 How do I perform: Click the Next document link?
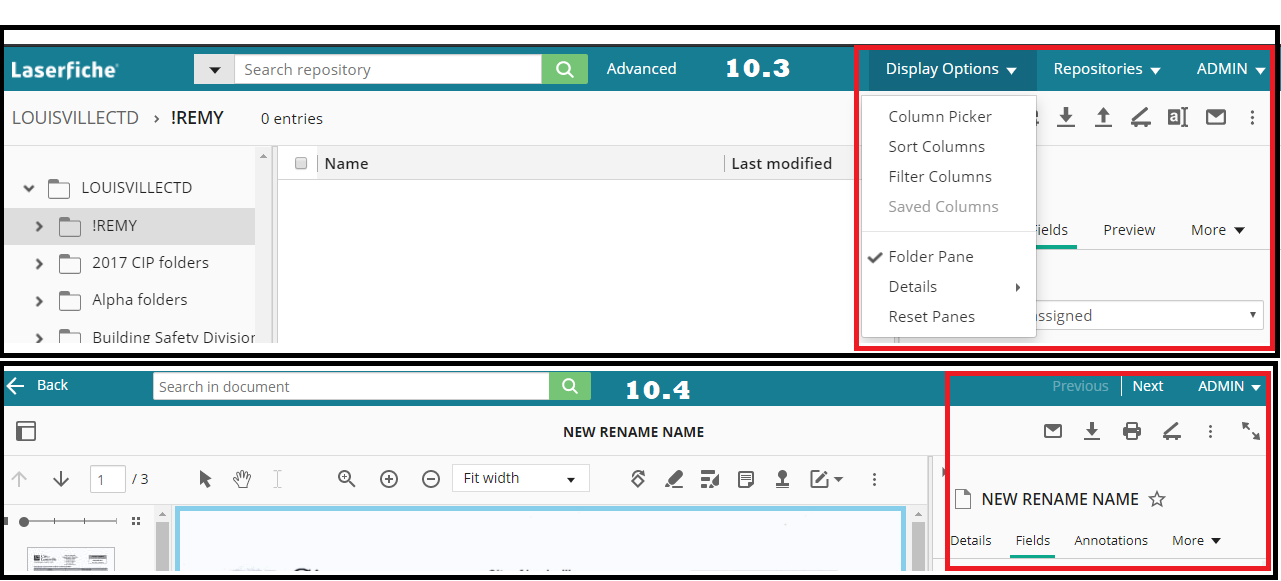click(1147, 386)
